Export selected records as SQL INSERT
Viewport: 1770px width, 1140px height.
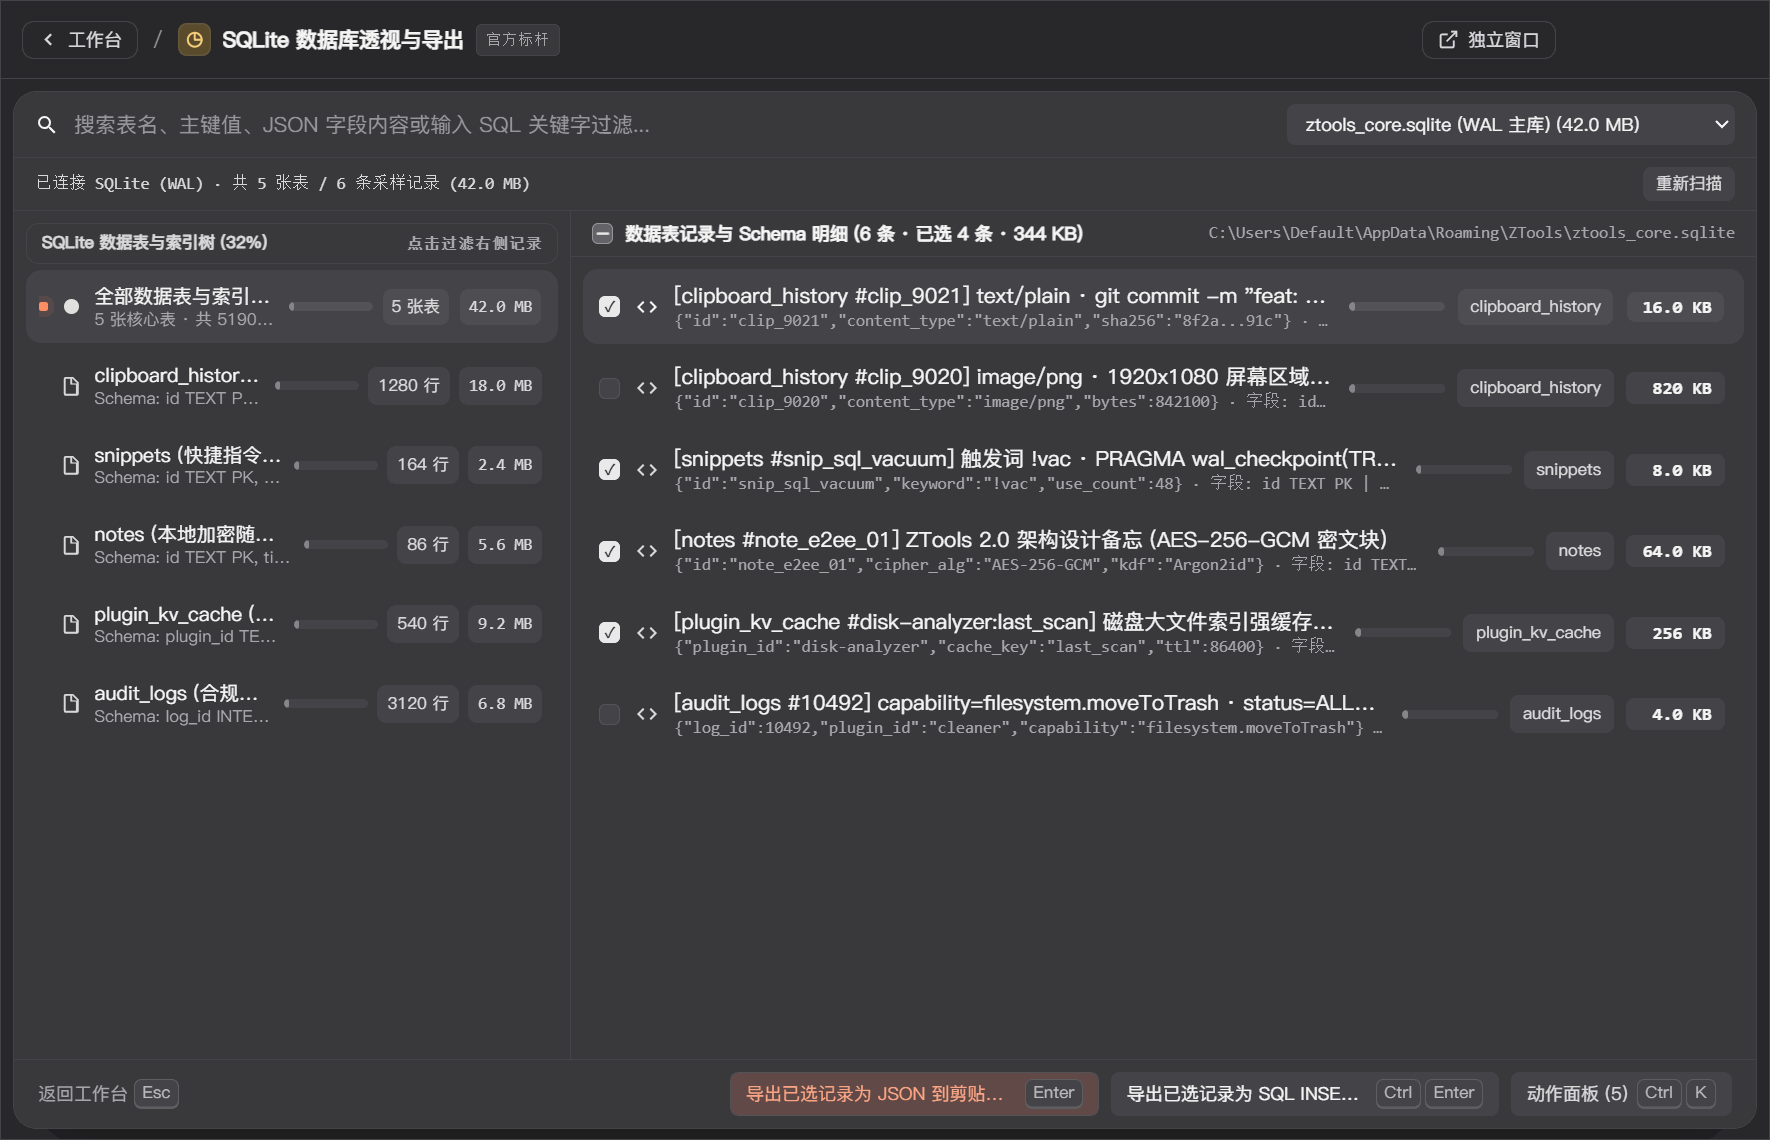1304,1094
